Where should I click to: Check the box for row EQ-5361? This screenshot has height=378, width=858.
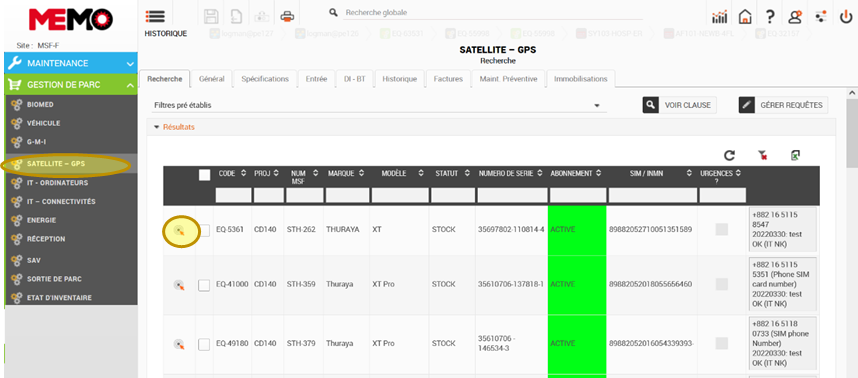pos(204,231)
